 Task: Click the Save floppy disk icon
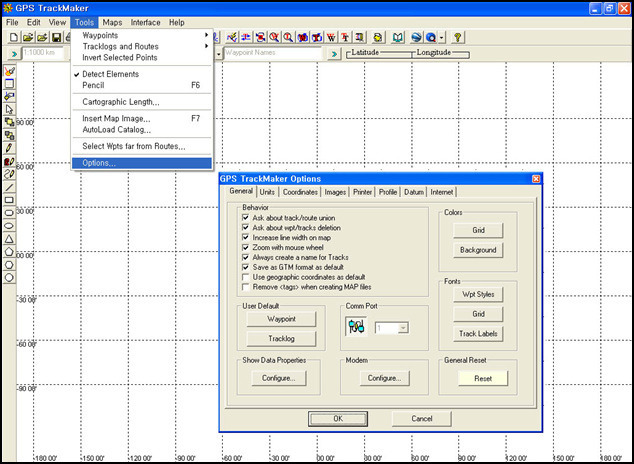(x=57, y=38)
